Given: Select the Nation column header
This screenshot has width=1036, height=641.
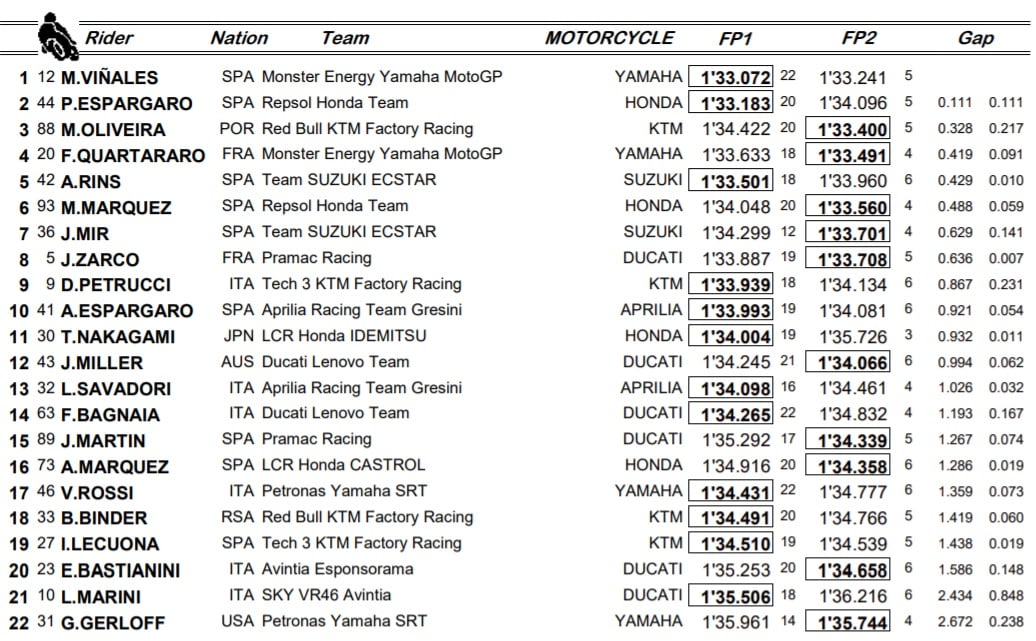Looking at the screenshot, I should tap(239, 39).
